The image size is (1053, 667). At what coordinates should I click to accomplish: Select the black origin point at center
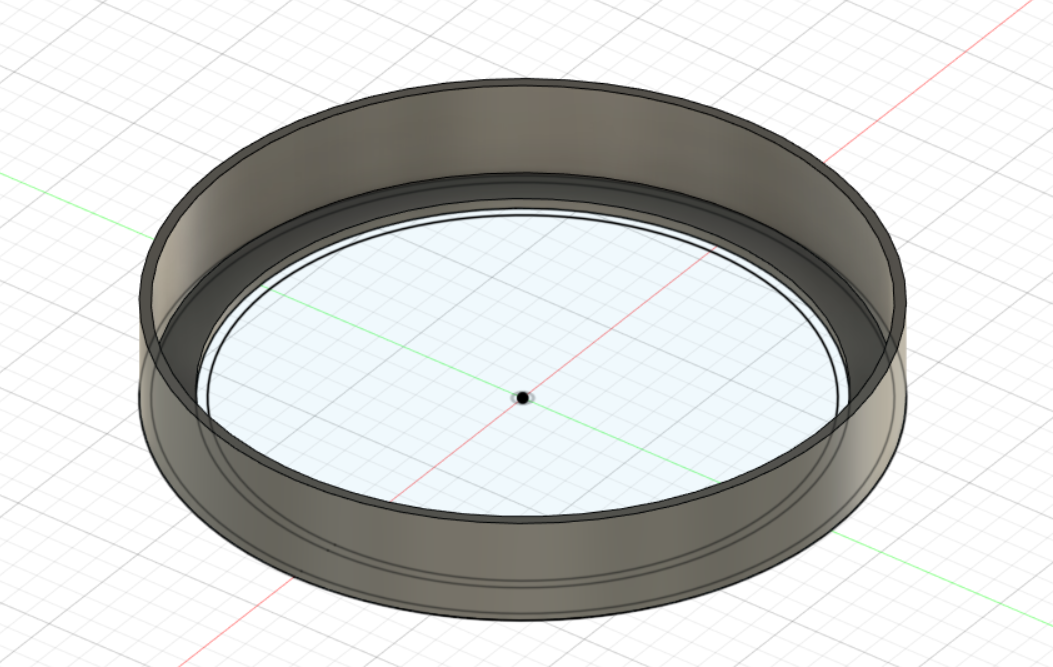click(522, 398)
